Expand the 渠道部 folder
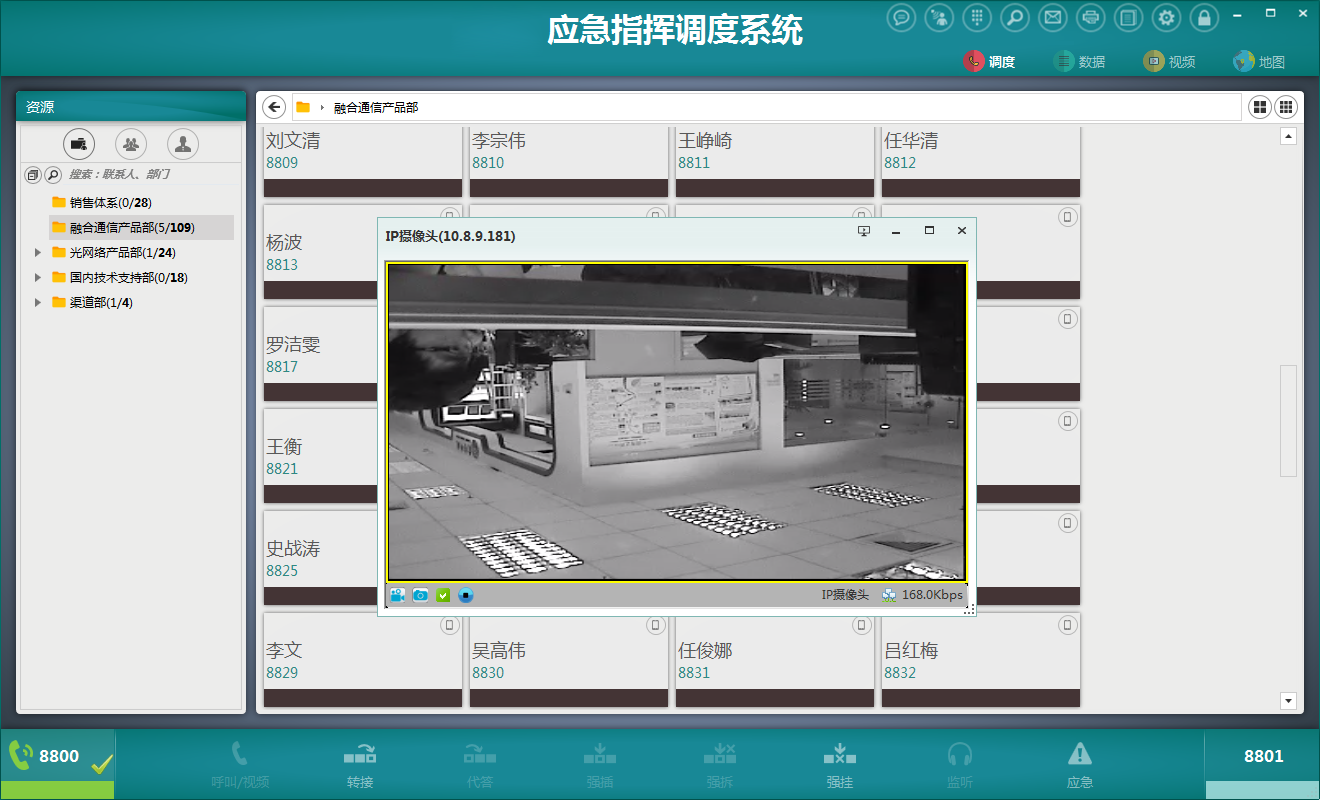 38,303
